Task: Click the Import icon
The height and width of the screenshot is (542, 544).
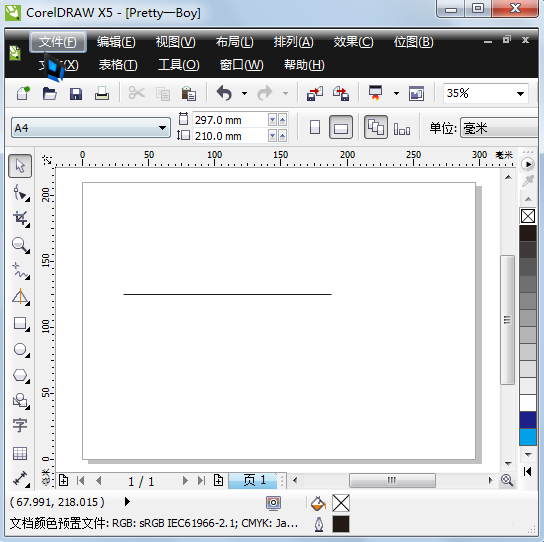Action: [315, 93]
